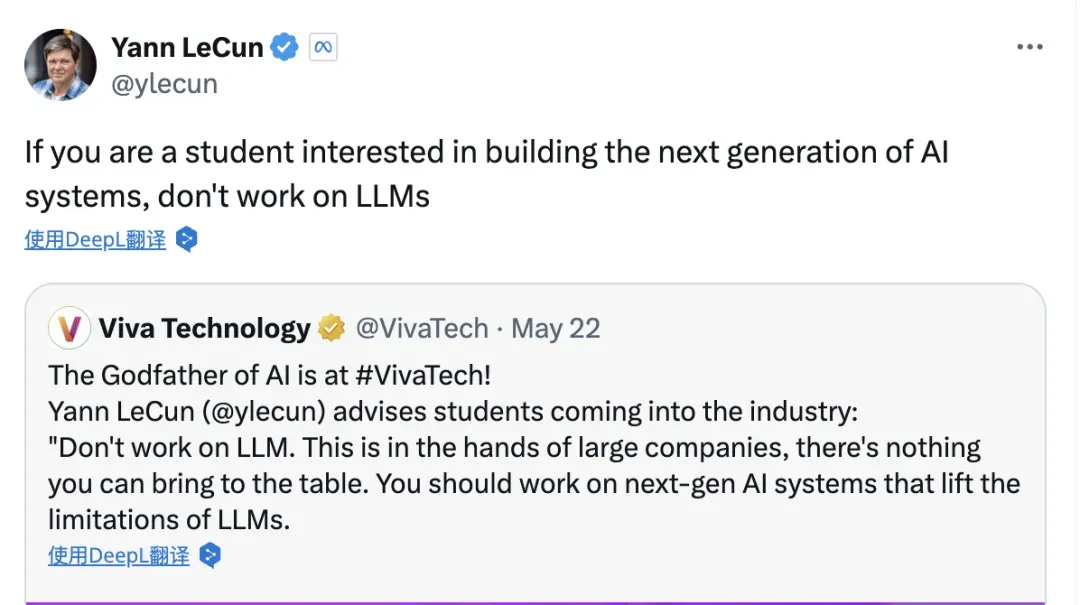Click the main tweet text about LLMs

(486, 174)
